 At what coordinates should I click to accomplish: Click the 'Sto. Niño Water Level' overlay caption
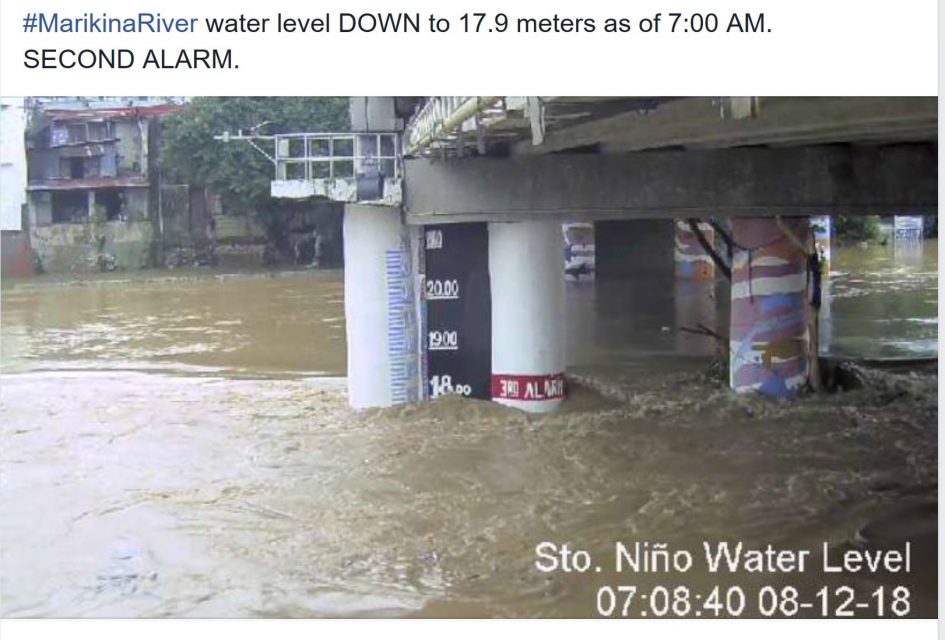coord(722,558)
